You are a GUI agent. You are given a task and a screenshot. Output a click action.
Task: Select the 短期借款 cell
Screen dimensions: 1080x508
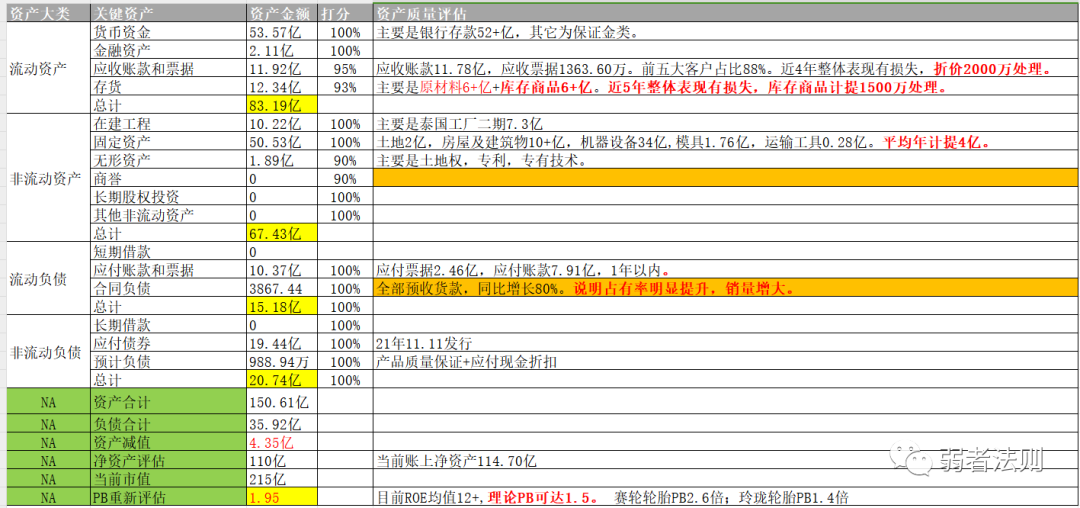click(x=169, y=252)
